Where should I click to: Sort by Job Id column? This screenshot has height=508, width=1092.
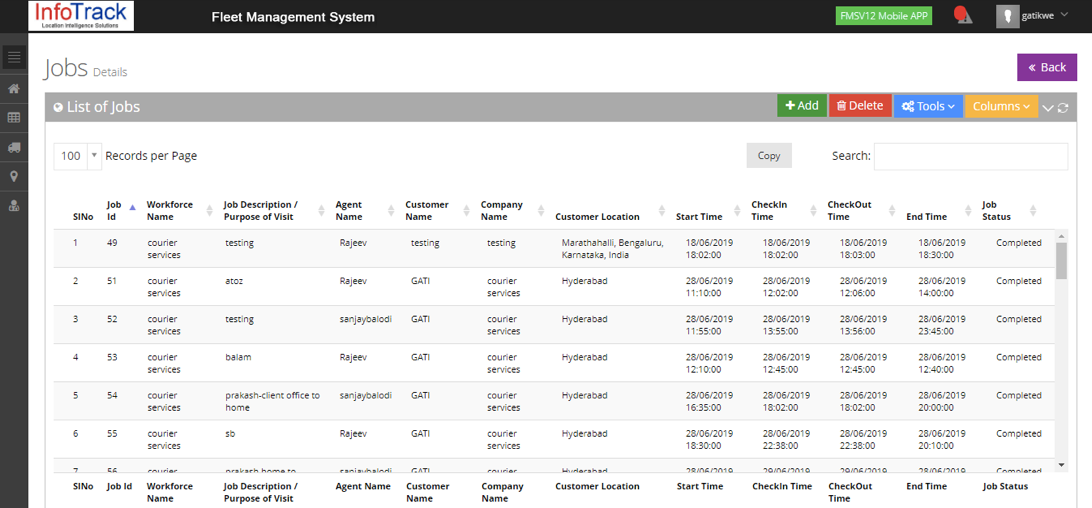click(x=121, y=210)
